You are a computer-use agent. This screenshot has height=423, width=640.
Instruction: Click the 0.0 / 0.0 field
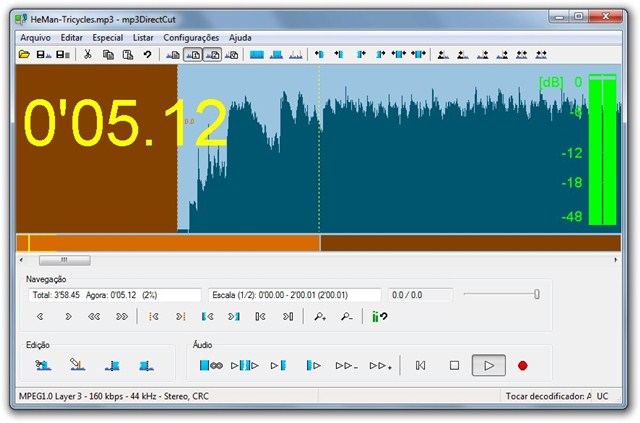coord(420,295)
